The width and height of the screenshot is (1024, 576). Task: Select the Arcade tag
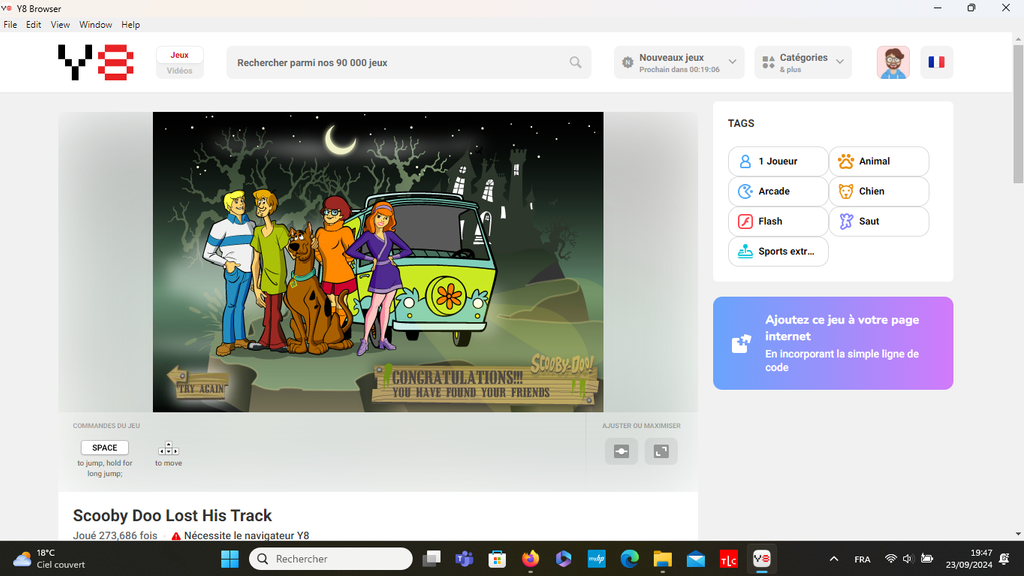(x=778, y=191)
